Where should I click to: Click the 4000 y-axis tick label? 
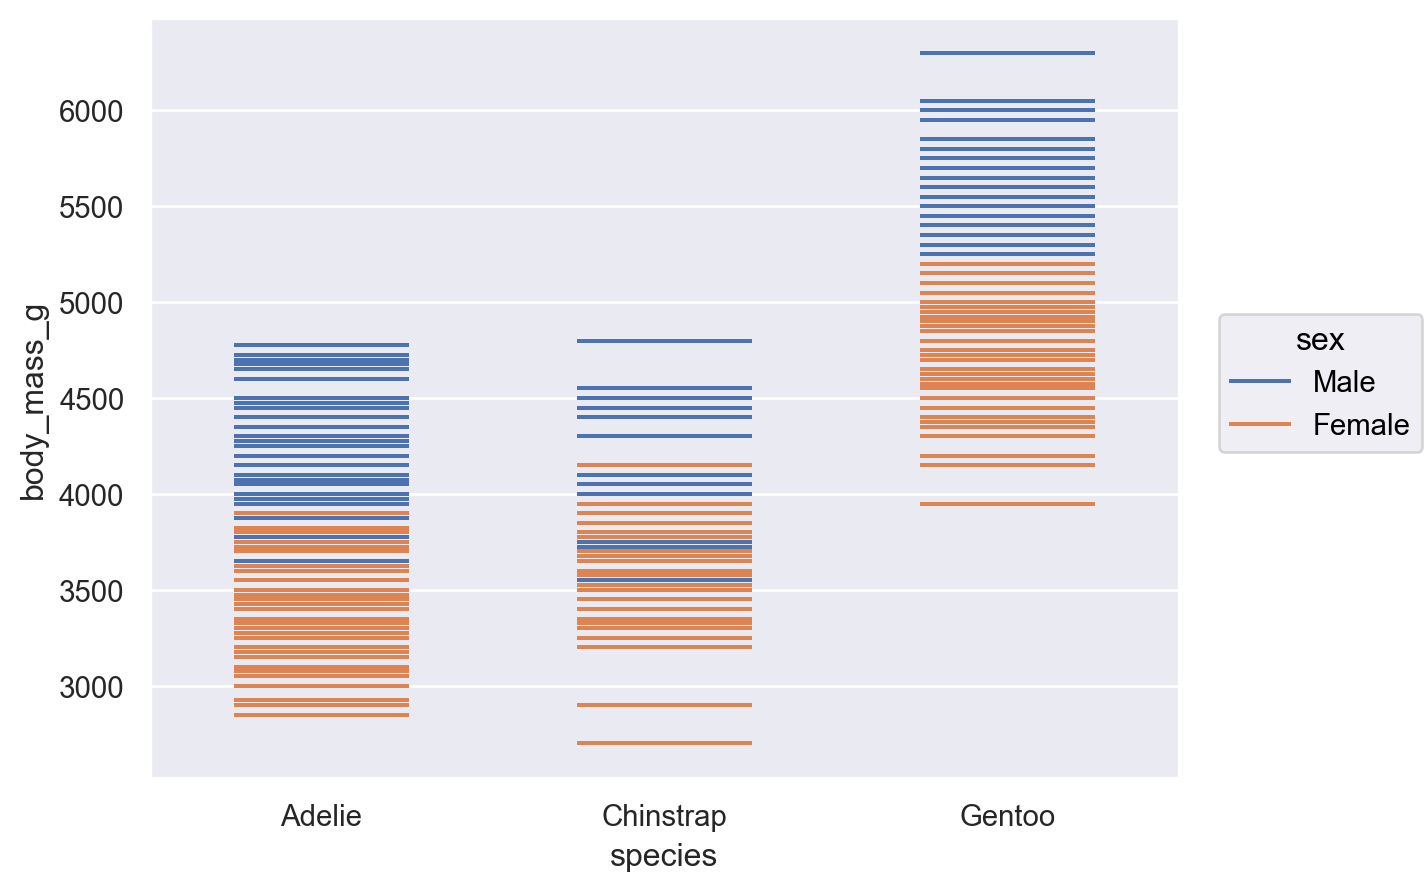click(91, 495)
